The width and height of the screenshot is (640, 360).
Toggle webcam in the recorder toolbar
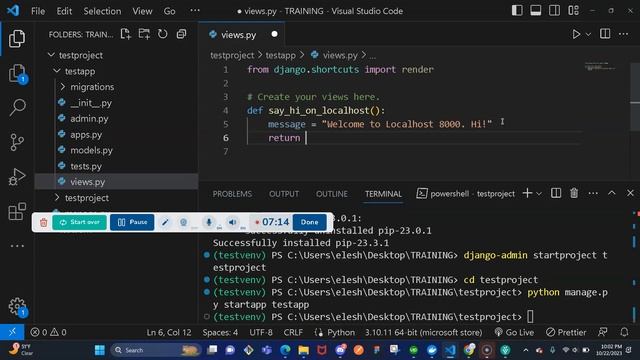pos(183,222)
